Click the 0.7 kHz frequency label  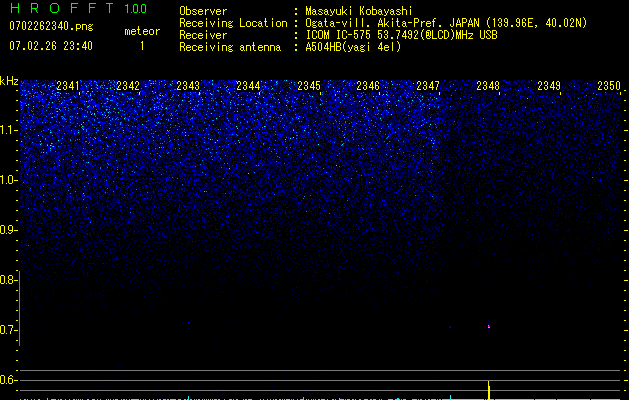coord(8,330)
